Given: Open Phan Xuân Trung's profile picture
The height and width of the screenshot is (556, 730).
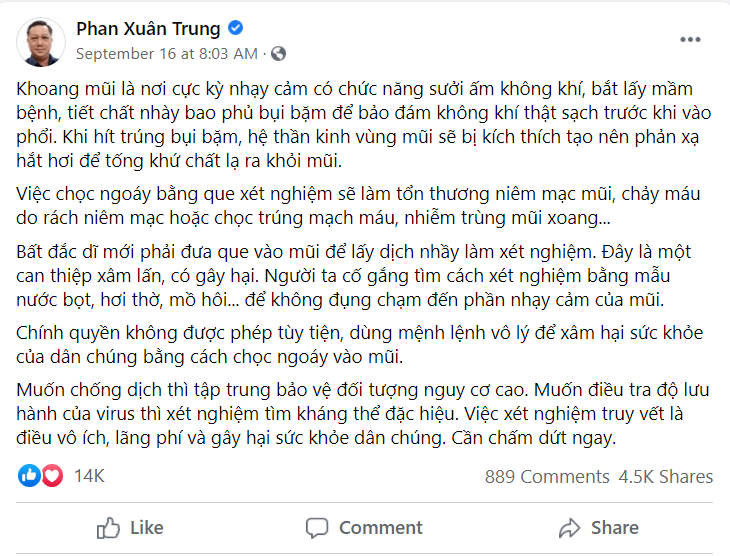Looking at the screenshot, I should point(41,41).
